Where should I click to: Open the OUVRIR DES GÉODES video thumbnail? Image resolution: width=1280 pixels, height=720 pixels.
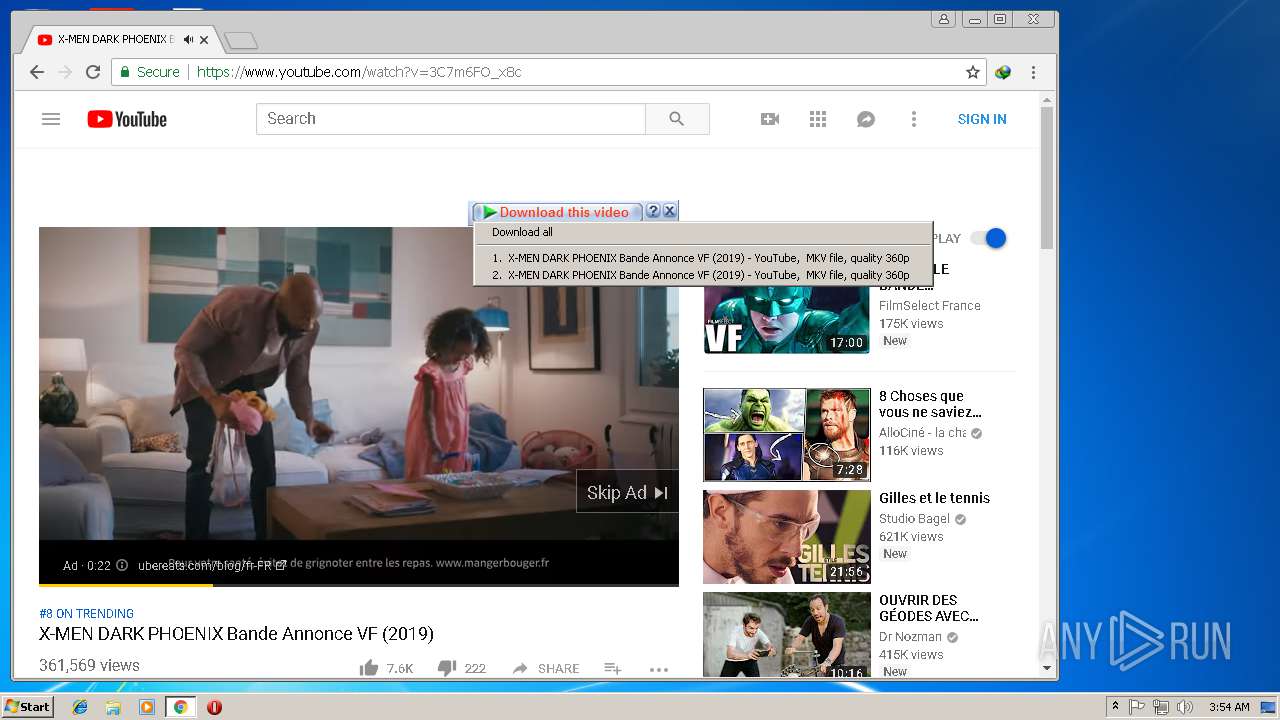787,635
